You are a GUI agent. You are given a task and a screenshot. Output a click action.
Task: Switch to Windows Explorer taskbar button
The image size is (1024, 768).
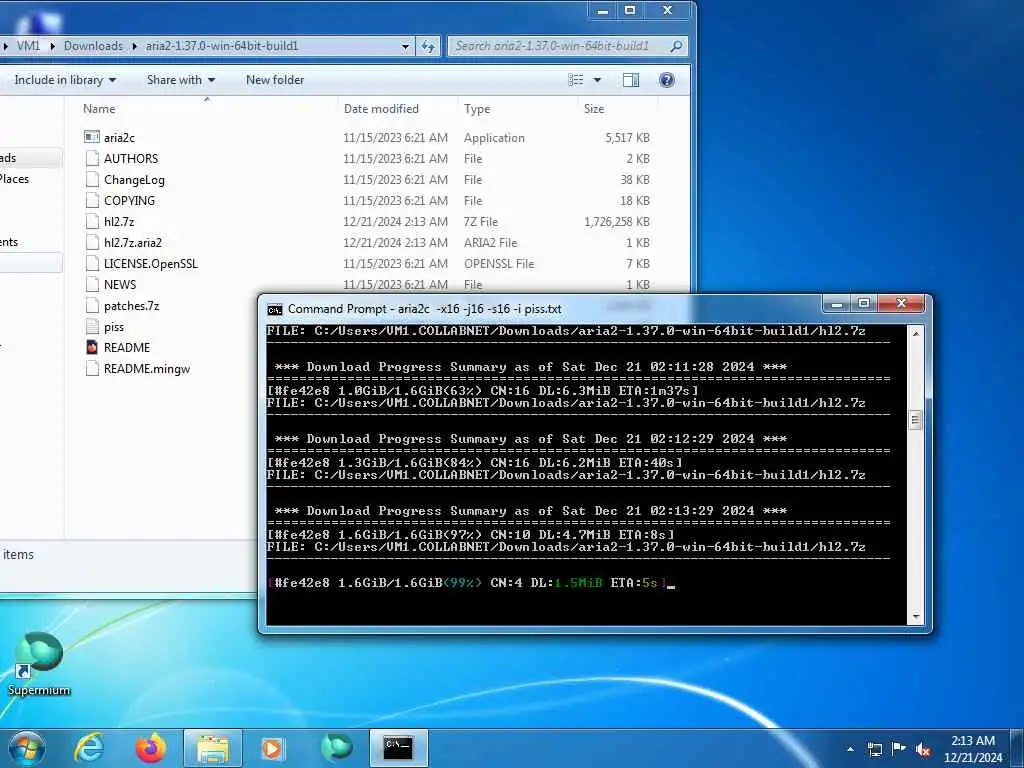click(x=213, y=748)
